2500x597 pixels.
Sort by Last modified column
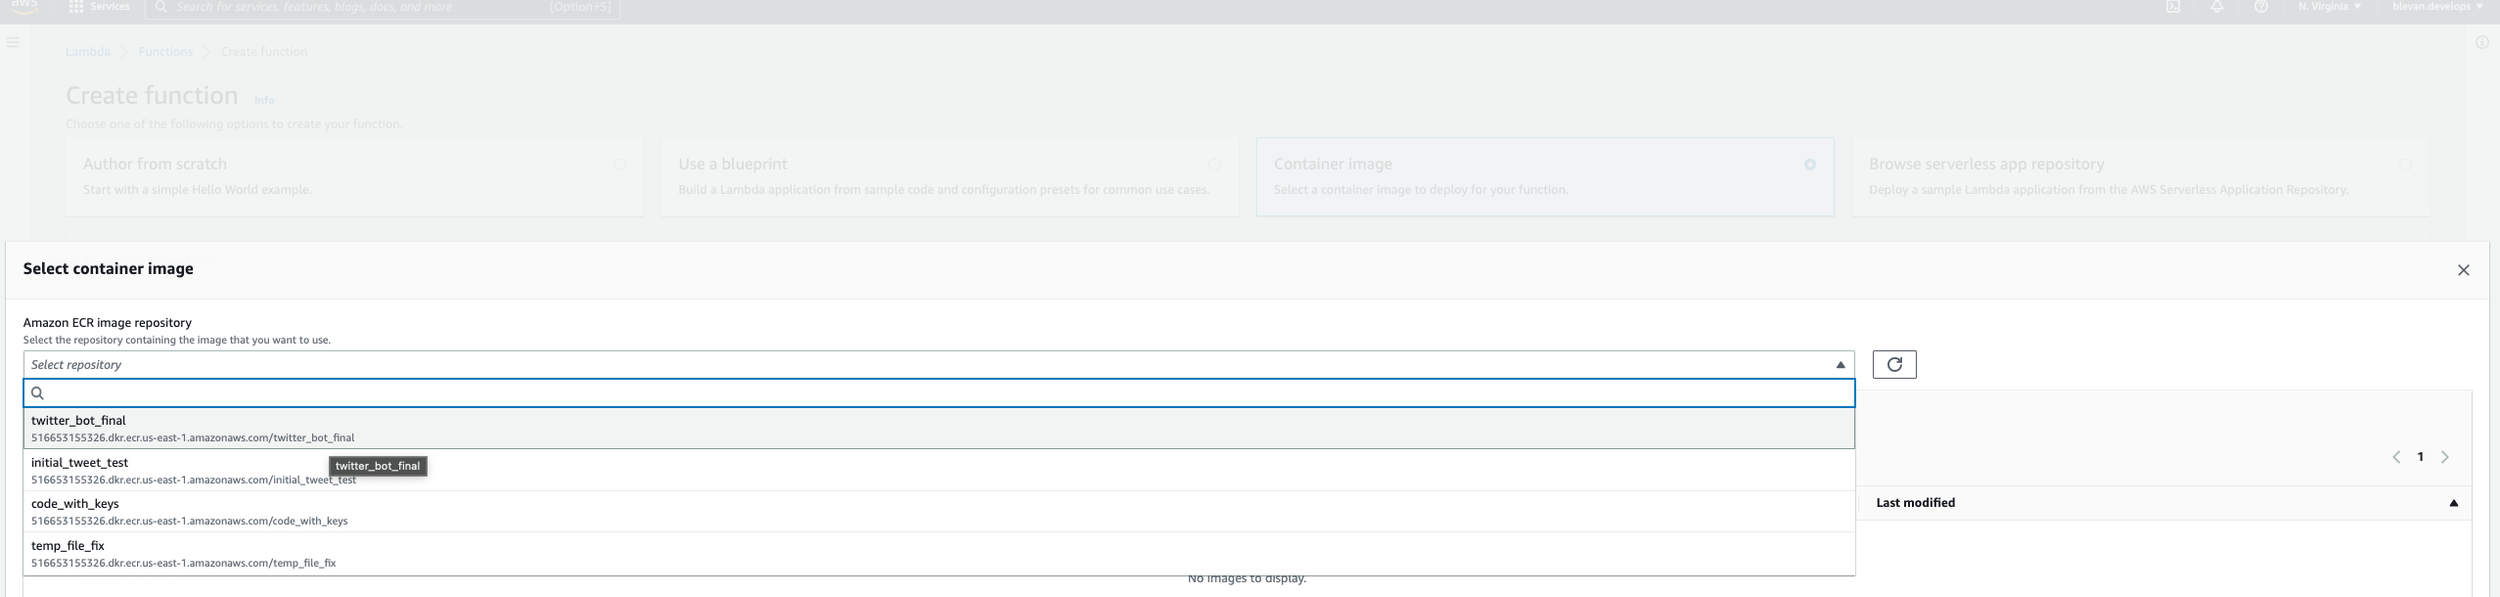(x=2453, y=503)
